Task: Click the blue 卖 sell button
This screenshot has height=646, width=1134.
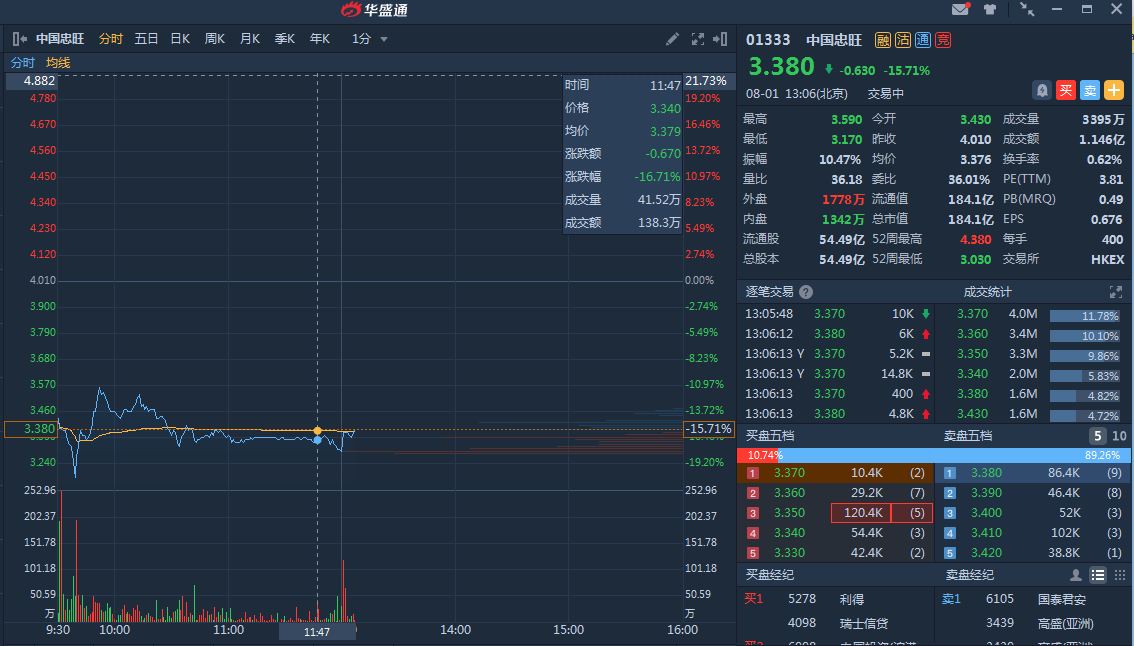Action: coord(1090,90)
